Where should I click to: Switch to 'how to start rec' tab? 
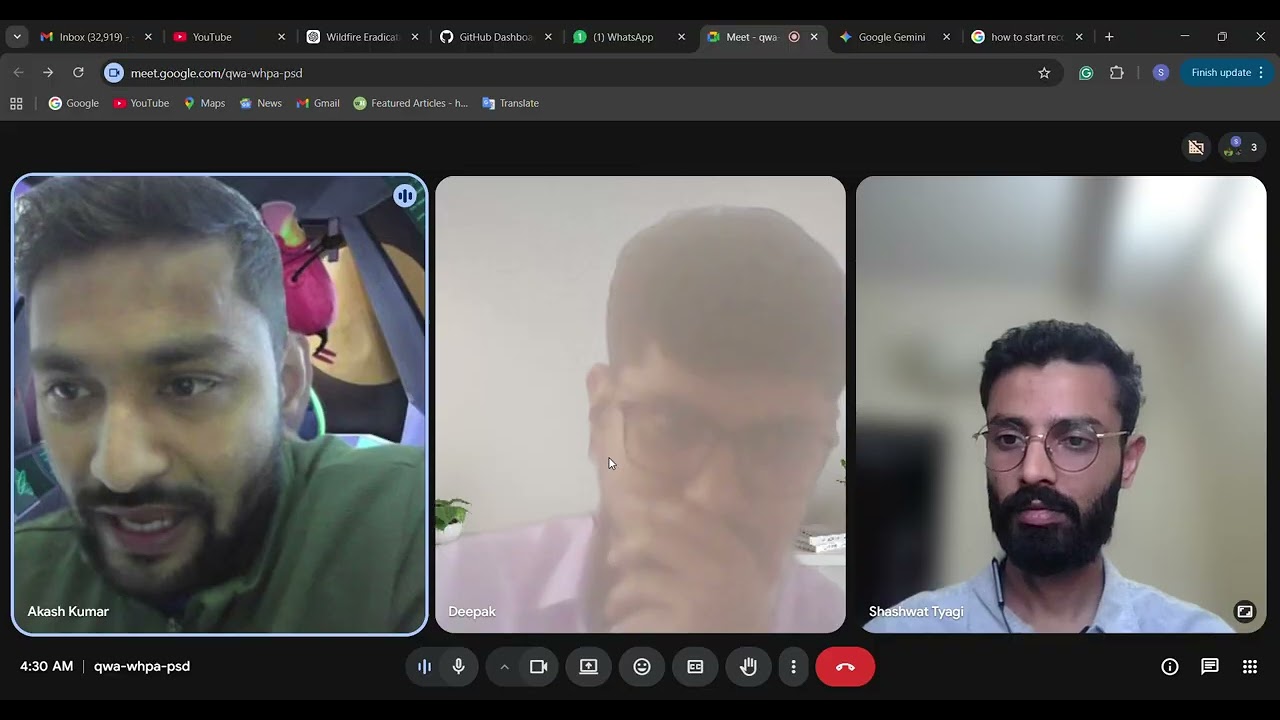click(x=1026, y=37)
